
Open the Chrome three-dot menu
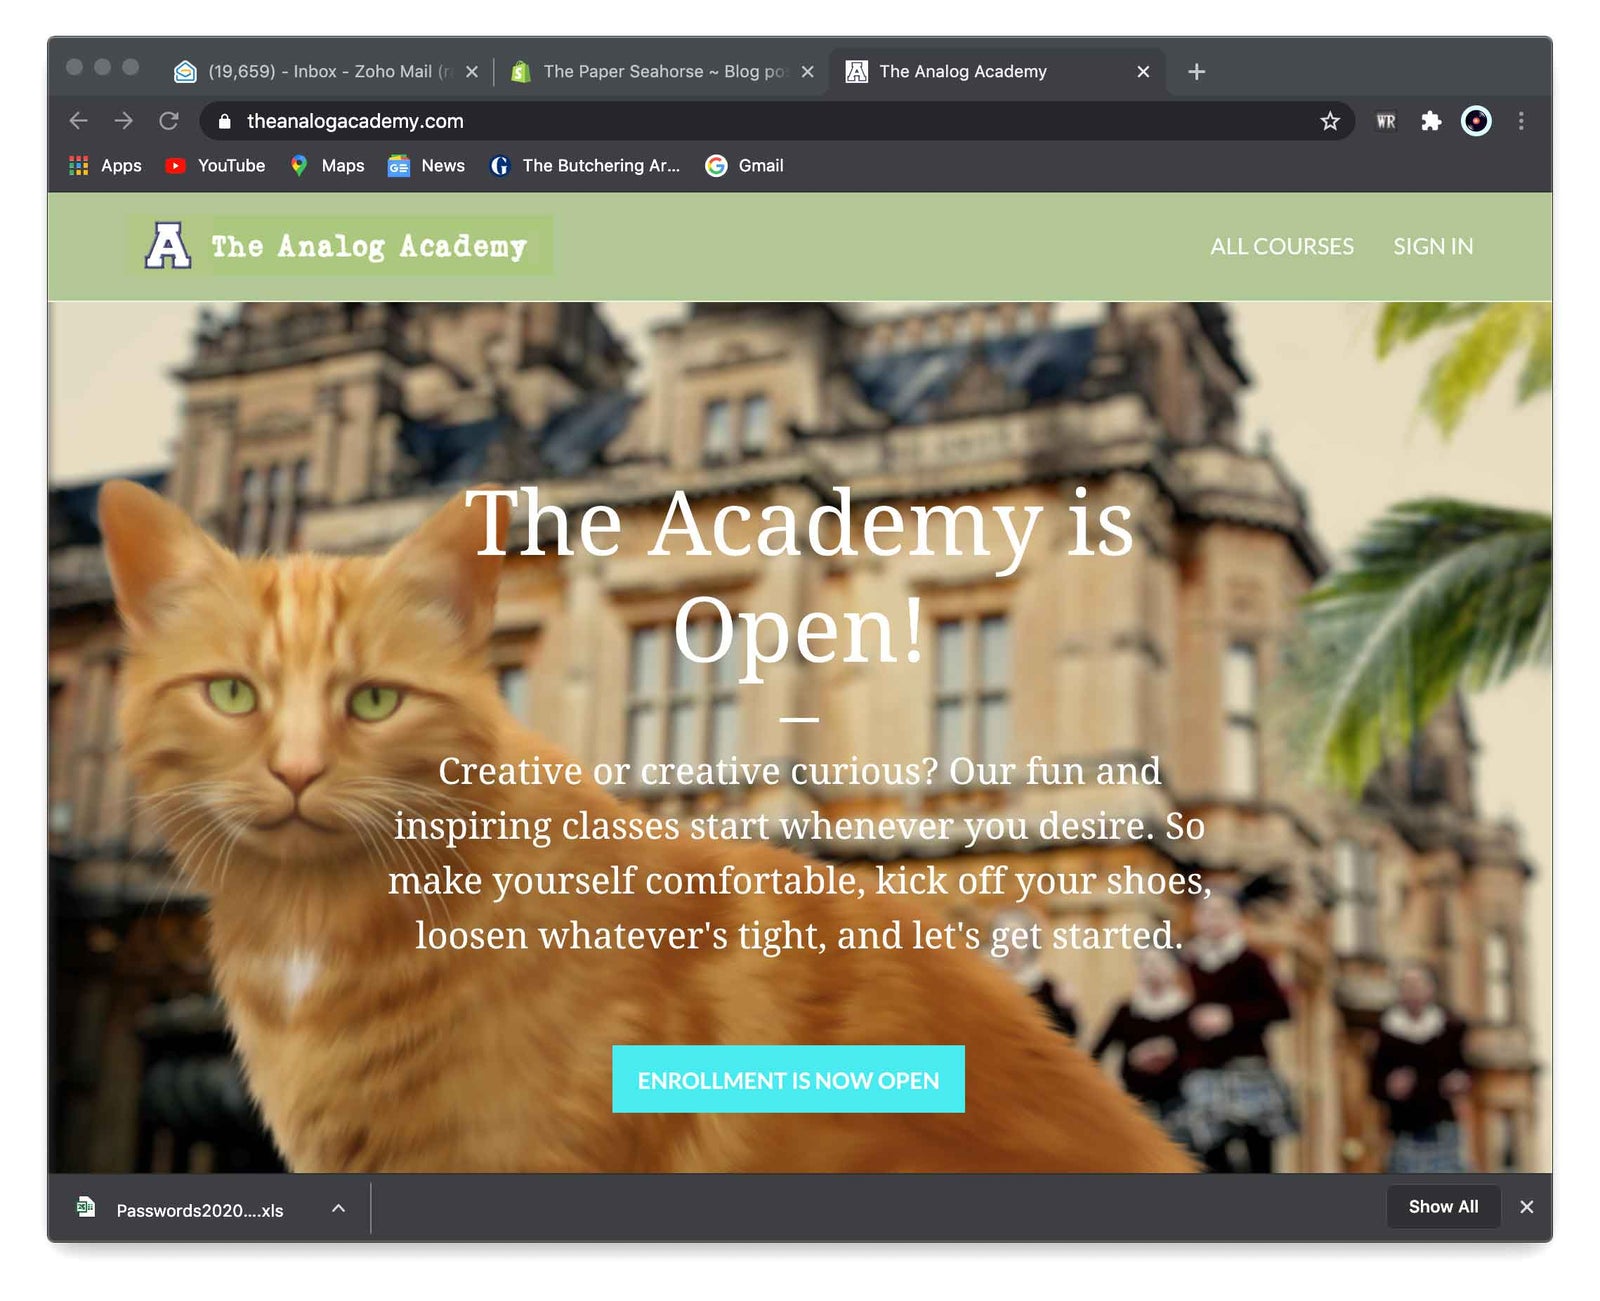point(1520,121)
